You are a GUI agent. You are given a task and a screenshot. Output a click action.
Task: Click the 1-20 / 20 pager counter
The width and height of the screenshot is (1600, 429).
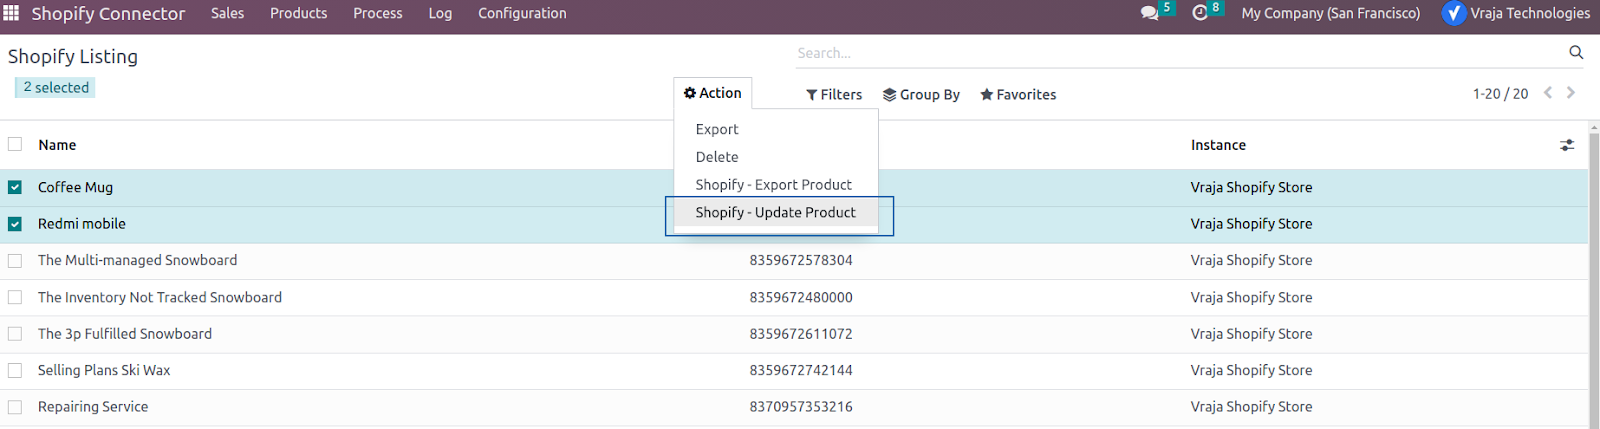[x=1500, y=93]
